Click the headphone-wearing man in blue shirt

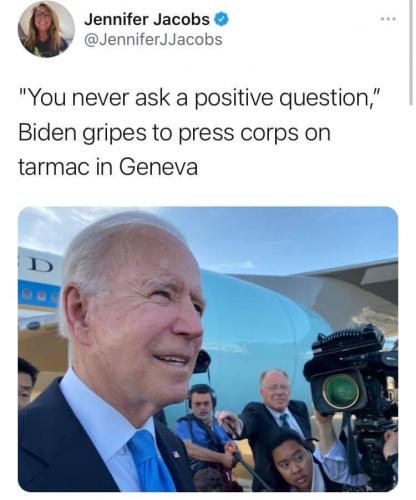pyautogui.click(x=203, y=427)
